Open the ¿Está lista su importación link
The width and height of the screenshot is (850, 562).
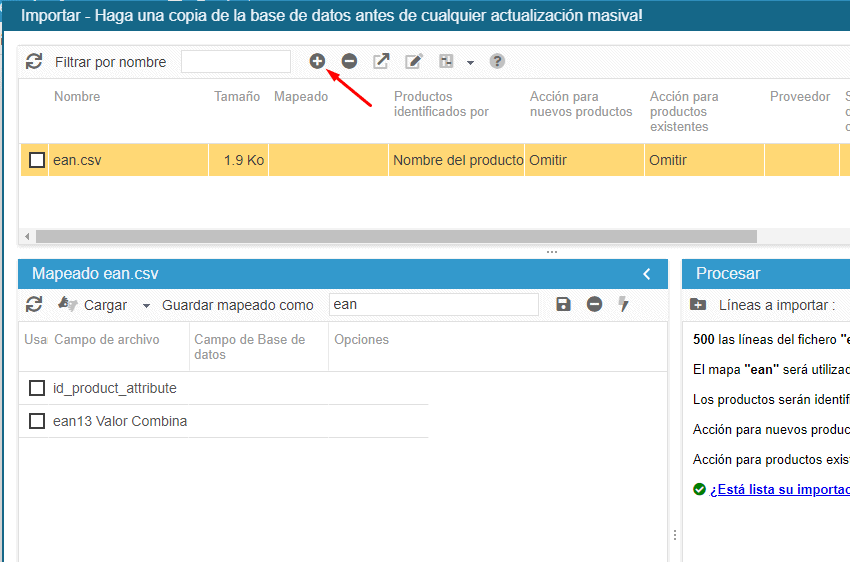779,490
